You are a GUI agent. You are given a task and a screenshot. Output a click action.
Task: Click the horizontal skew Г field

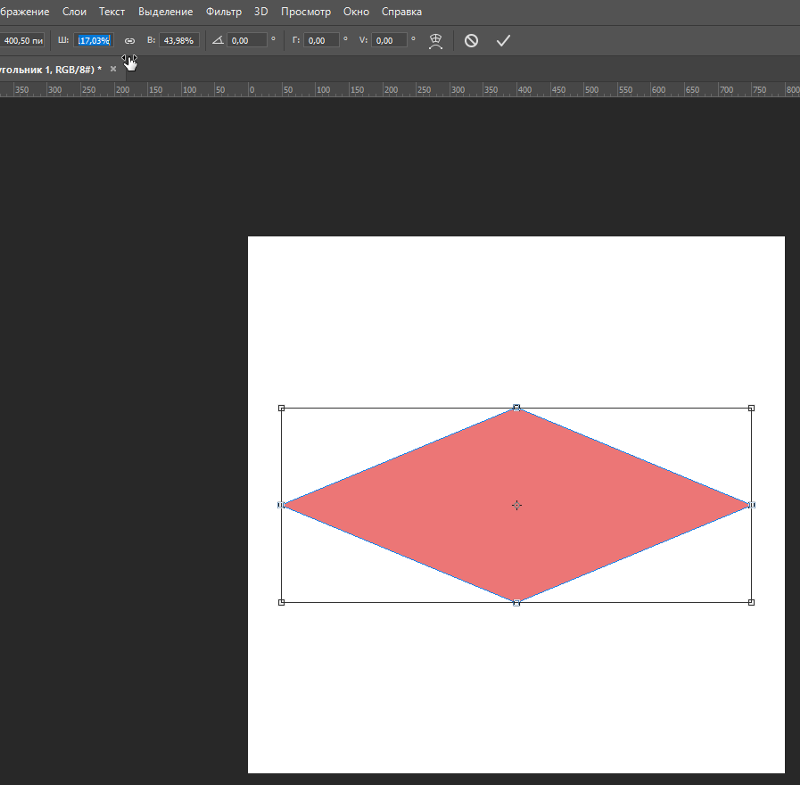click(321, 40)
